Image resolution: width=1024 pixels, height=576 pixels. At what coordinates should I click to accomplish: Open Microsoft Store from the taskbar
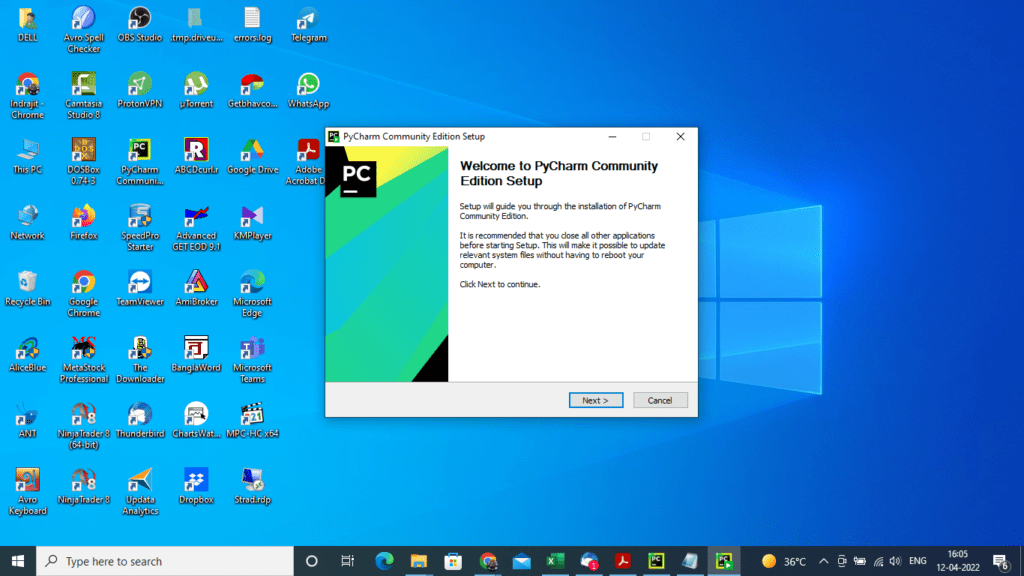(453, 561)
